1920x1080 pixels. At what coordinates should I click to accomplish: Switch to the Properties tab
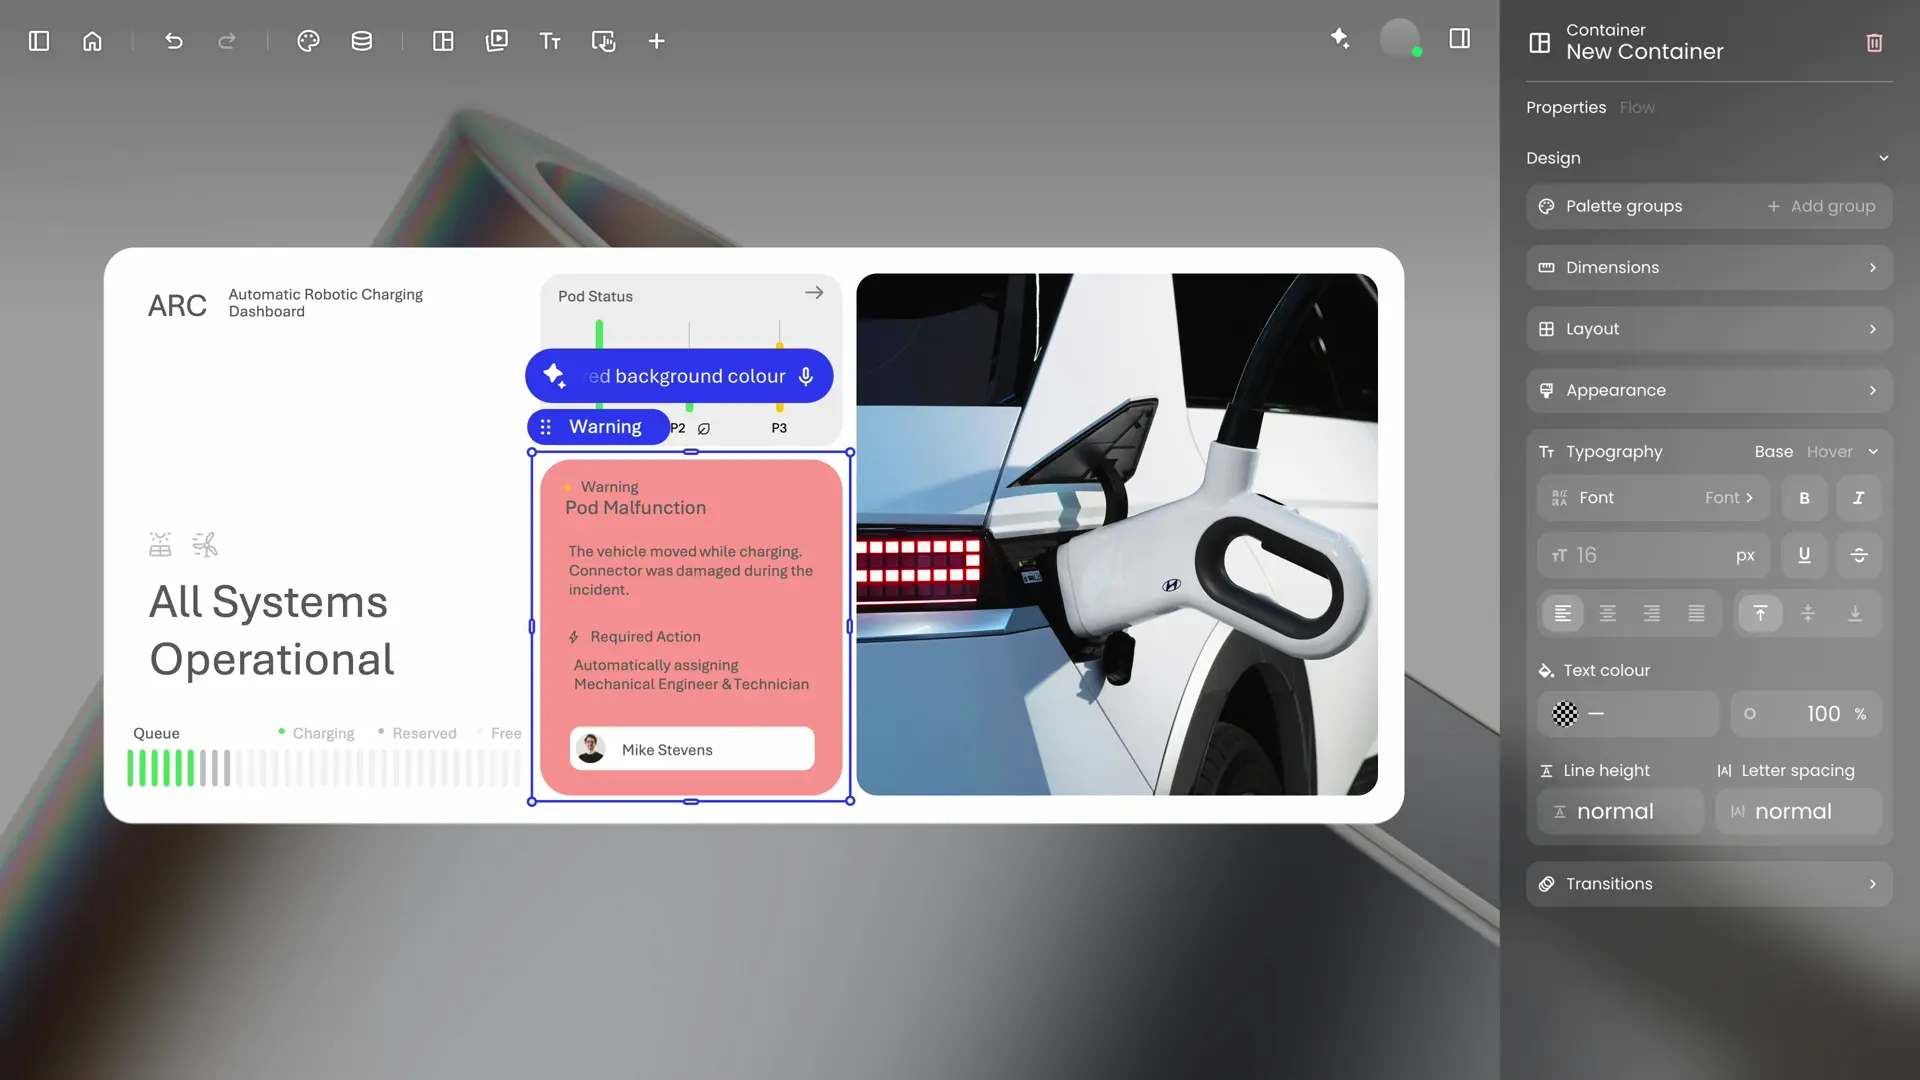[1566, 107]
